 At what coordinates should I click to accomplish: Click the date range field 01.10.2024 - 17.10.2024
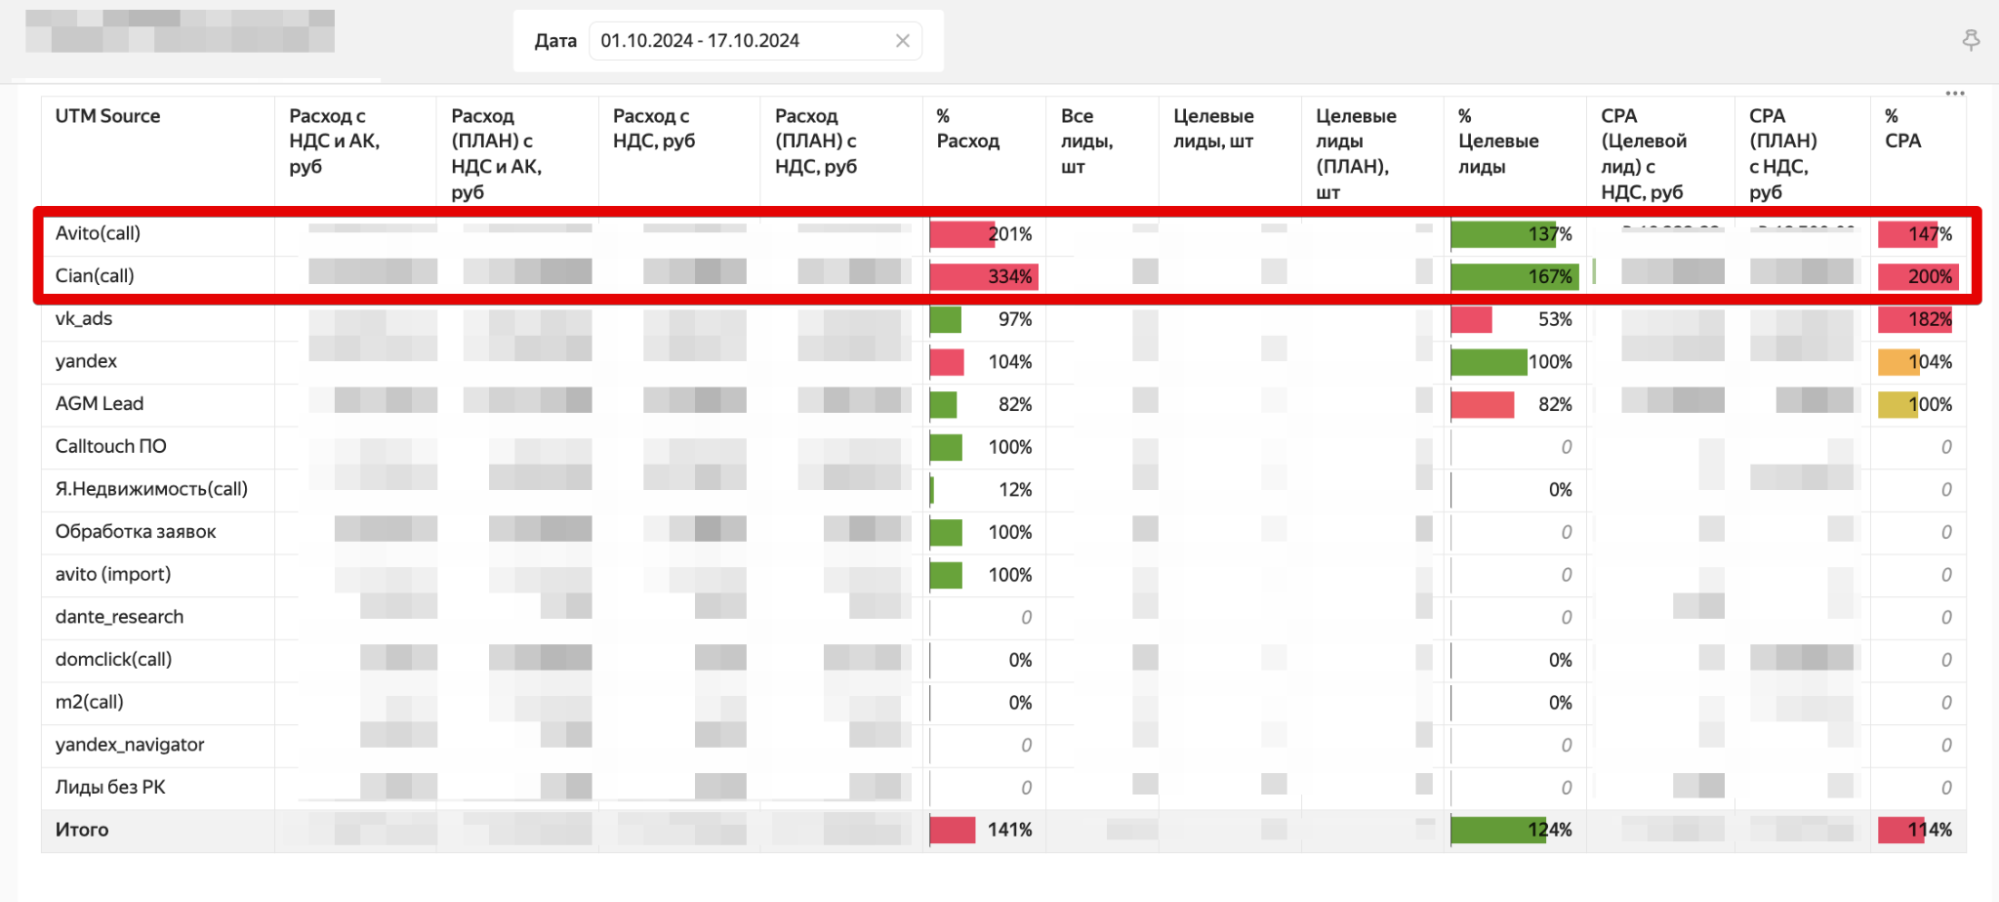coord(740,41)
